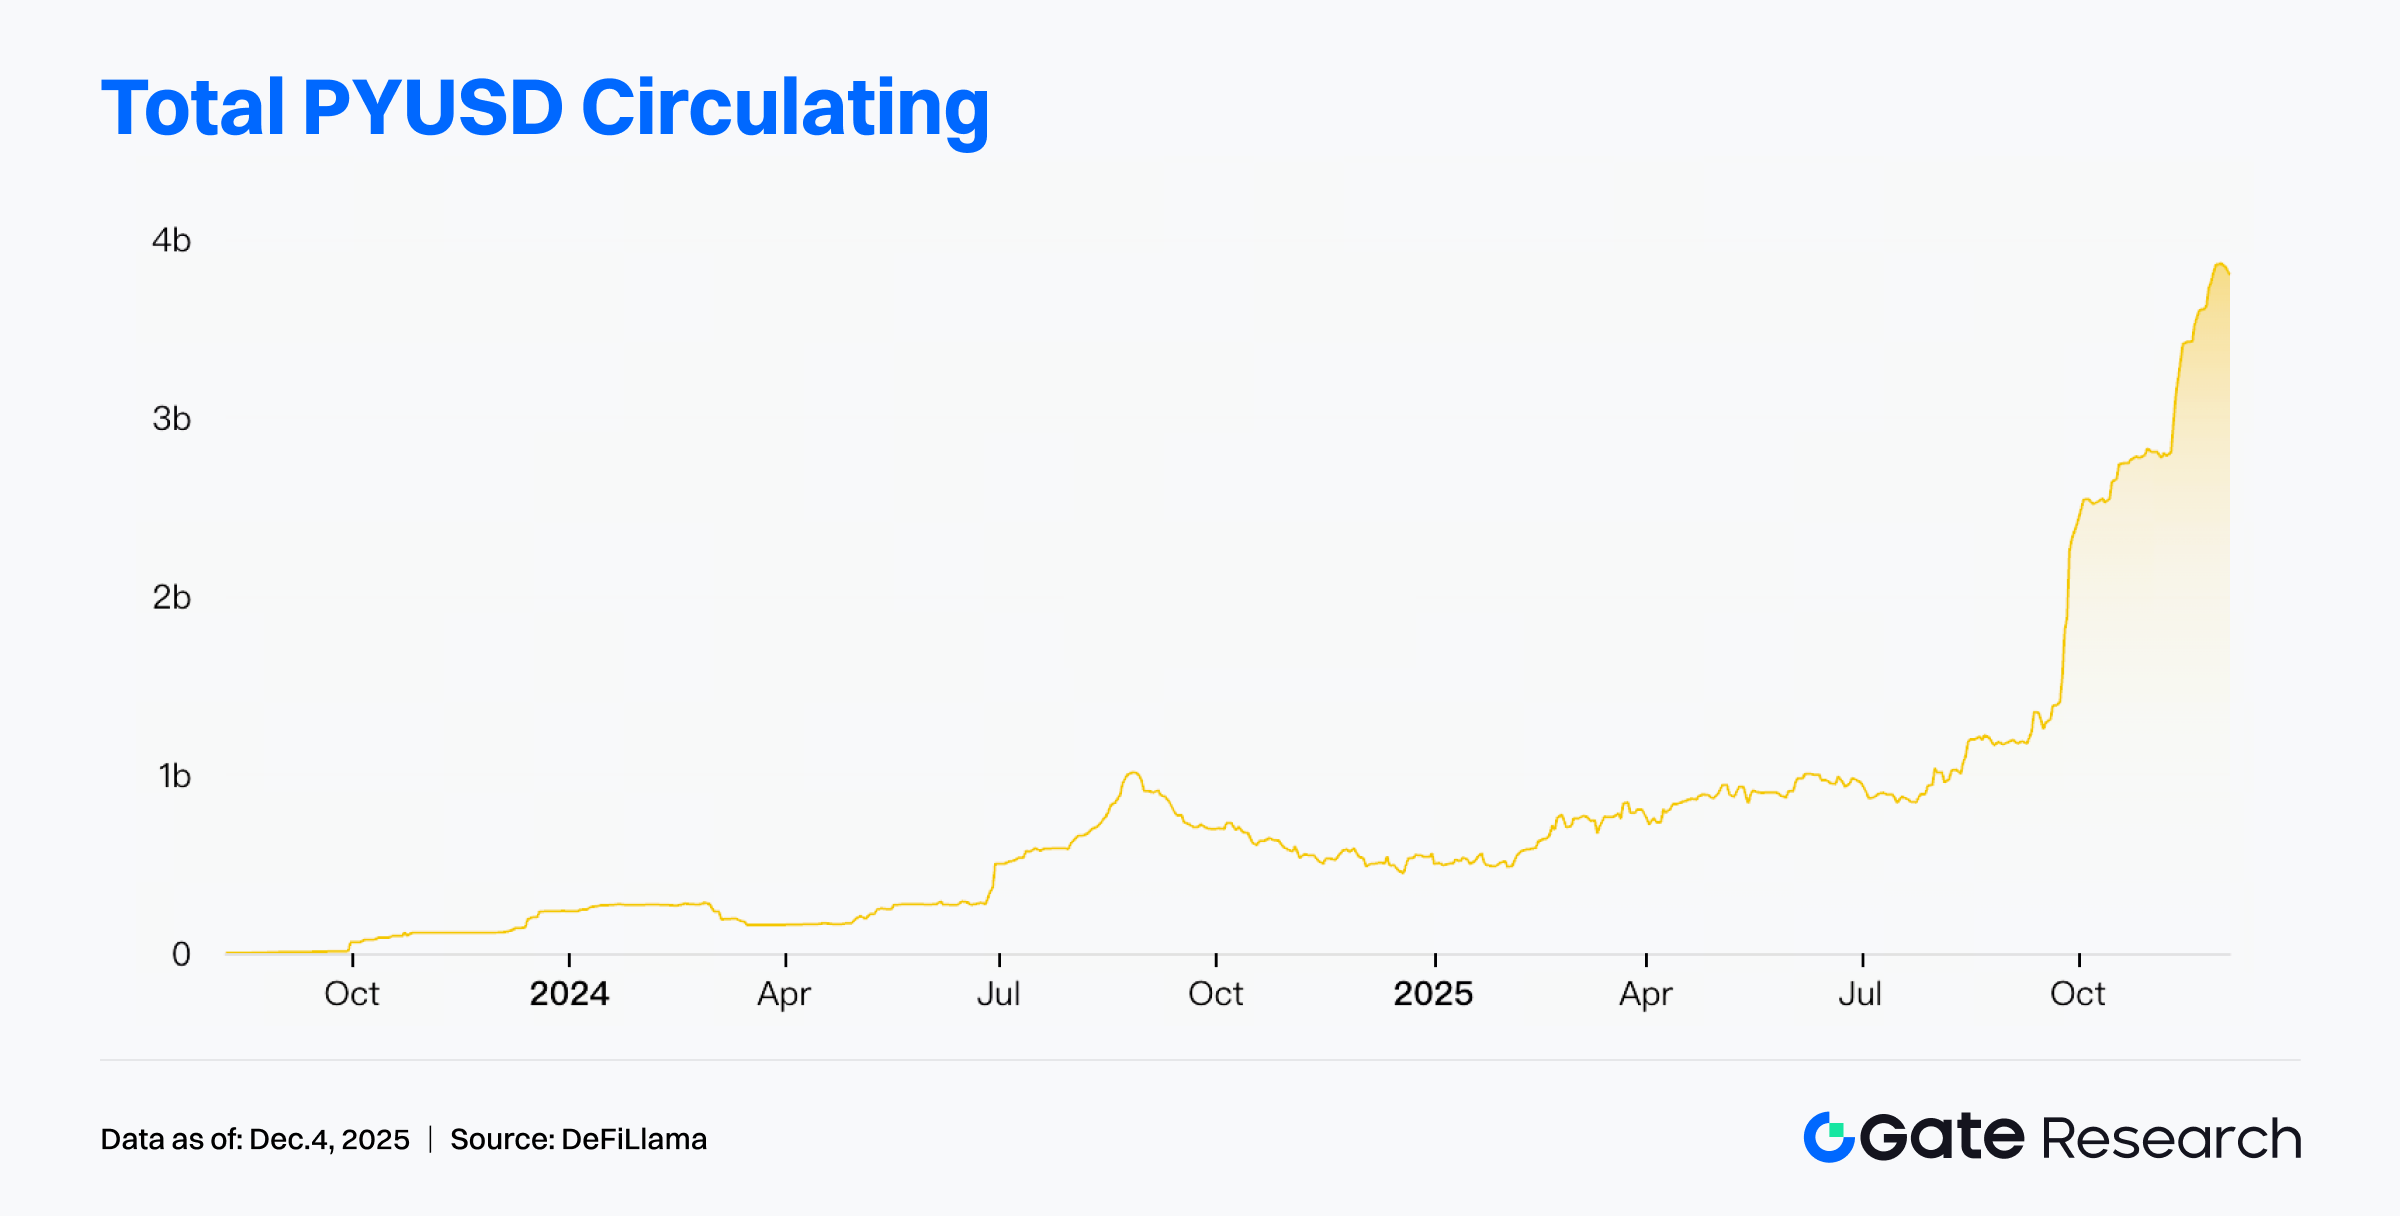This screenshot has height=1216, width=2400.
Task: Click the chart line's highest peak near 4b
Action: (2220, 264)
